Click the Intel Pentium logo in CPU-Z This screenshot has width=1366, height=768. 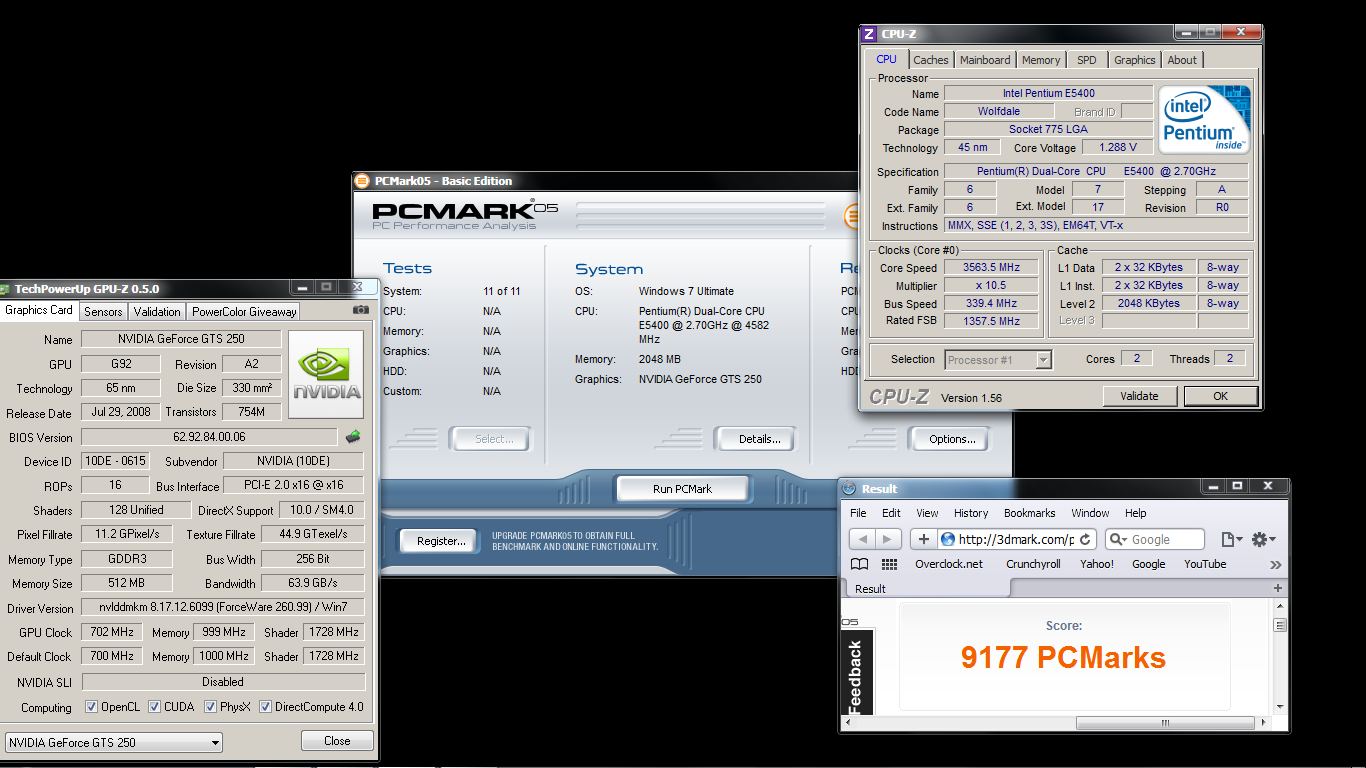coord(1204,119)
